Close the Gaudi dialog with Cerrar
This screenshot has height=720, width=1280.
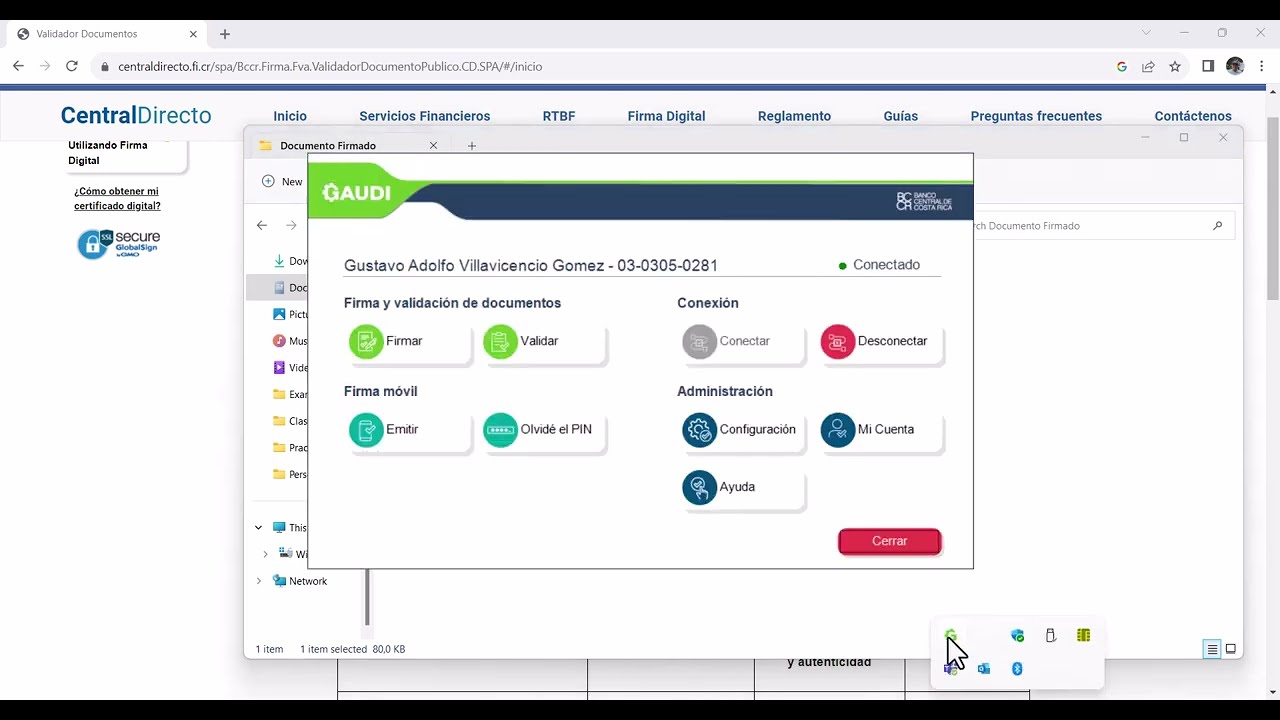[x=889, y=541]
